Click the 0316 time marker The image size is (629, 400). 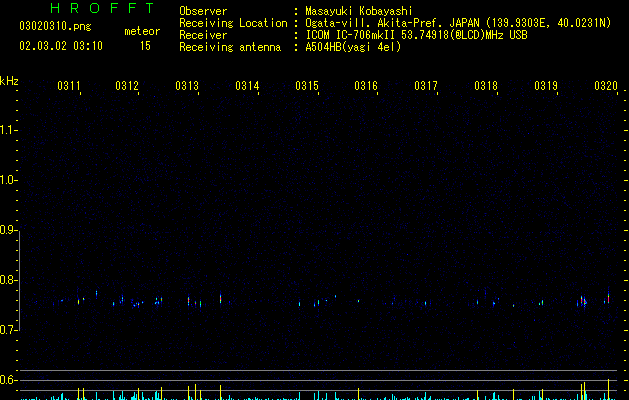click(366, 86)
